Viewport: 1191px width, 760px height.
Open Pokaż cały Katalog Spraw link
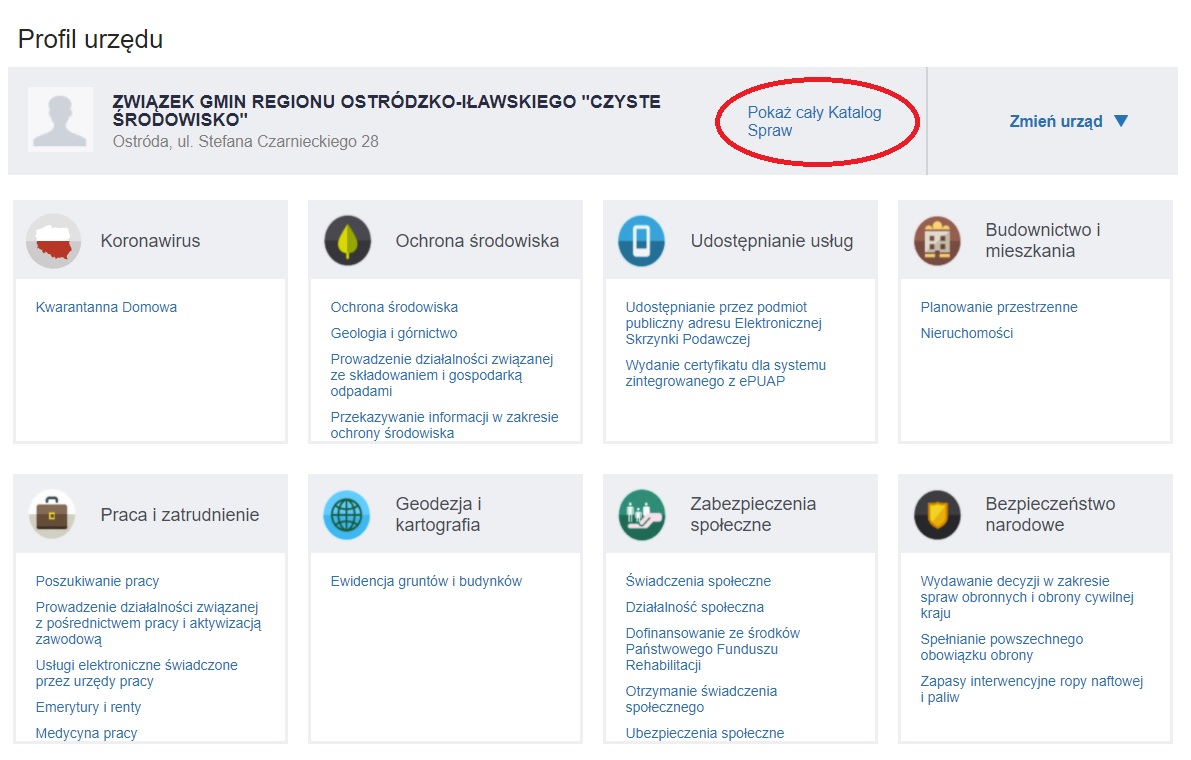coord(814,121)
